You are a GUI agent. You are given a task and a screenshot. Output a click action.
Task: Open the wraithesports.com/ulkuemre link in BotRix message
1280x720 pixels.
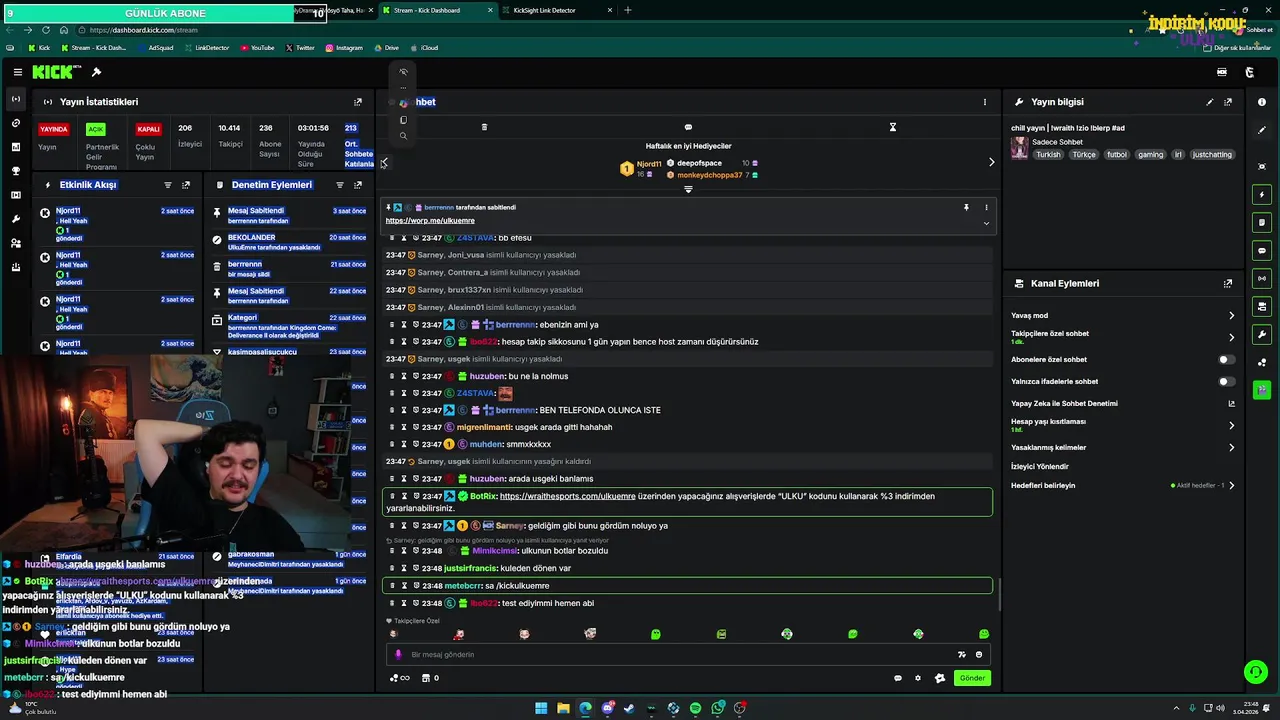pos(568,496)
